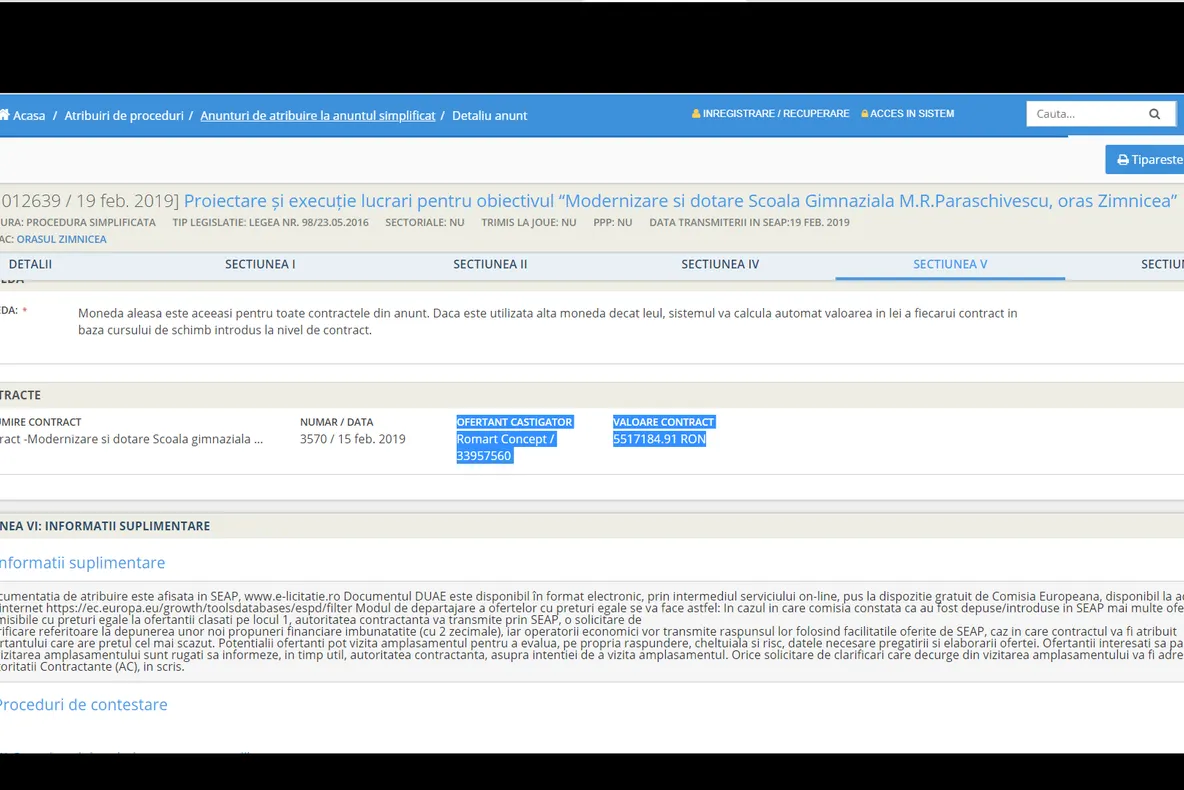Click the printer icon on Tipareste
Screen dimensions: 1184x790
click(1123, 160)
